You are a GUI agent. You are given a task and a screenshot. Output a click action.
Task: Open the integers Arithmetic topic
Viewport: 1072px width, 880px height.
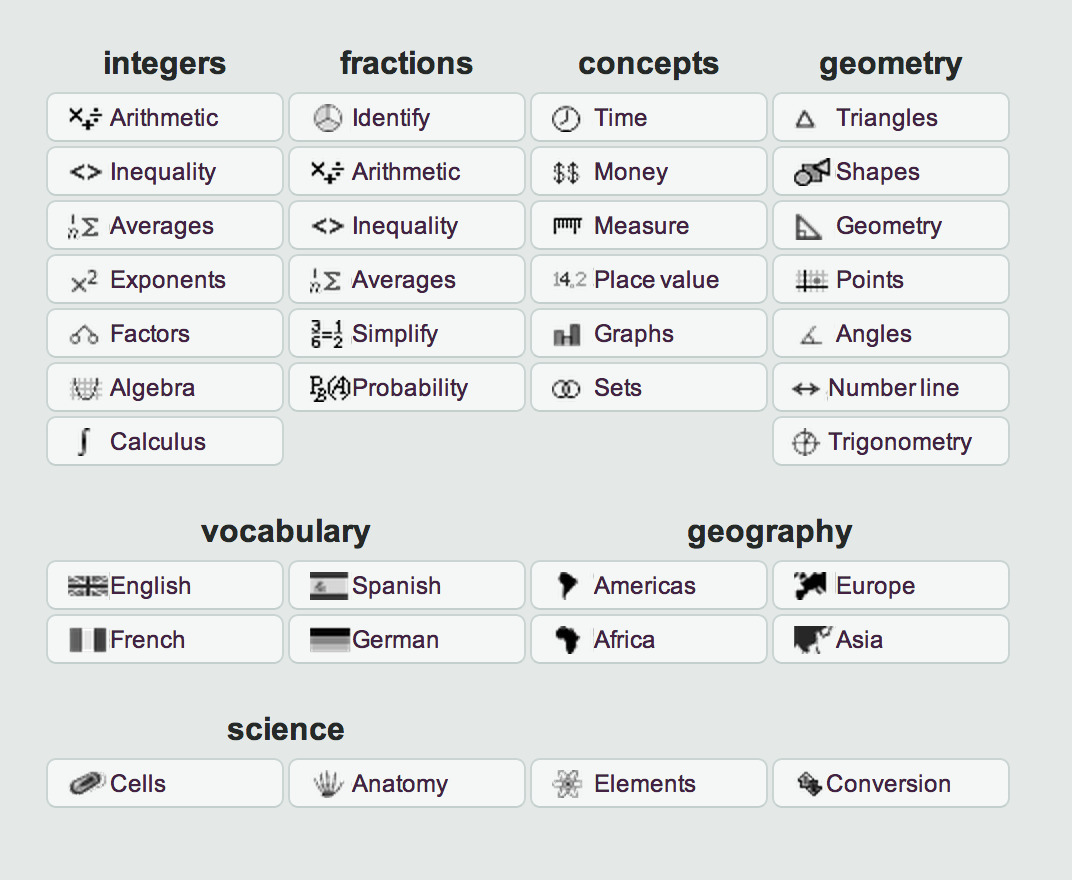[165, 118]
